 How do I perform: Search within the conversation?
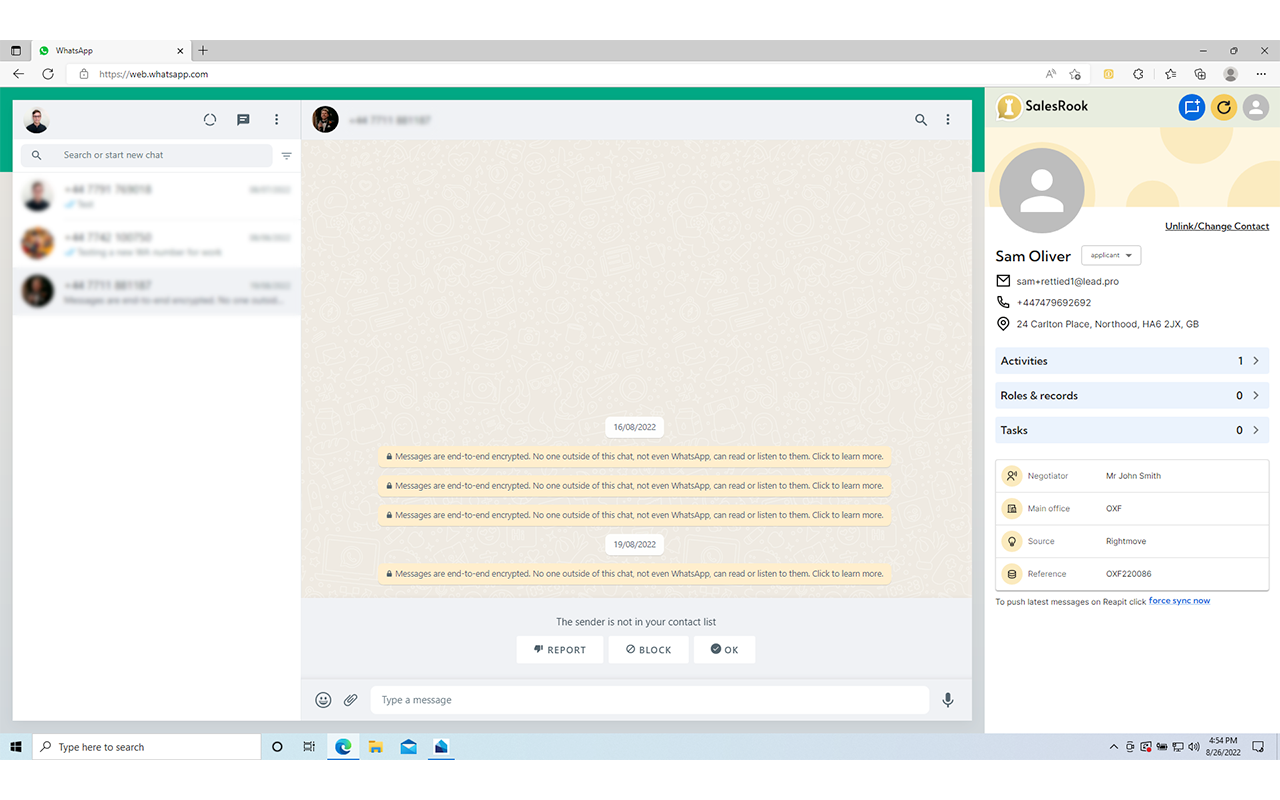coord(921,120)
